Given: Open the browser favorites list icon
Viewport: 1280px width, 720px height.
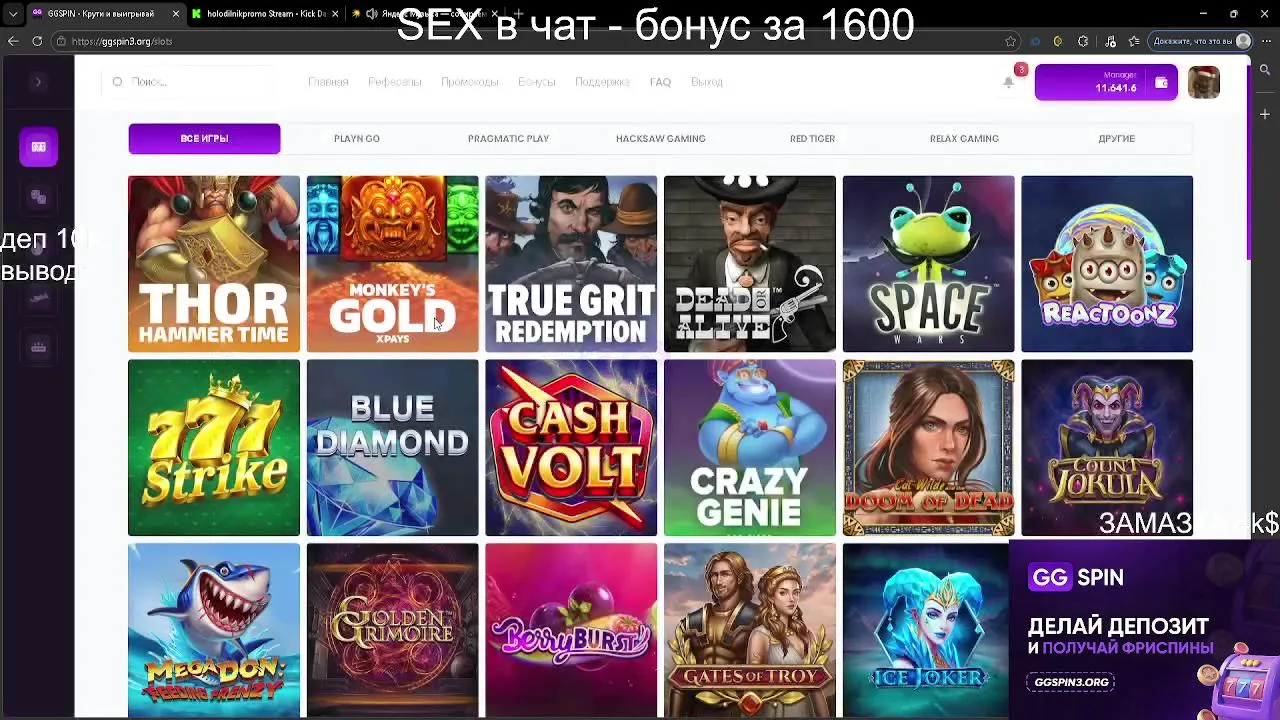Looking at the screenshot, I should 1134,41.
